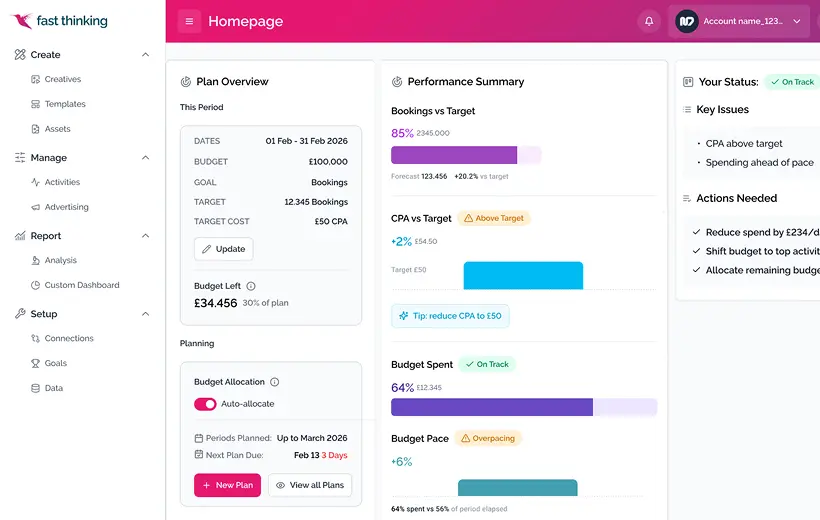Open the hamburger menu in header
Viewport: 820px width, 520px height.
coord(189,21)
